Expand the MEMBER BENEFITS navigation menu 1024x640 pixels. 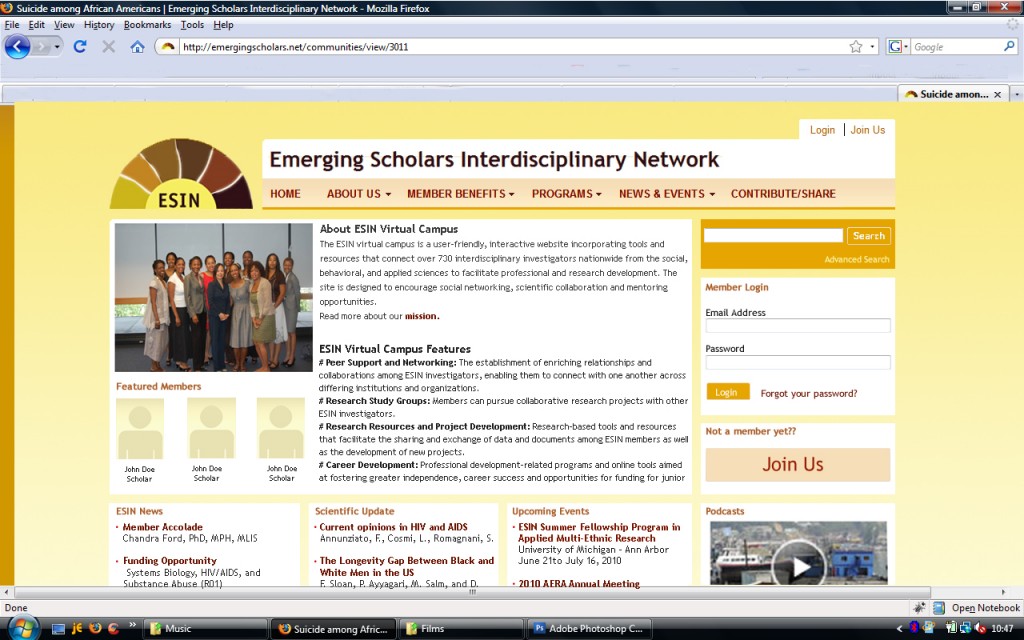[460, 194]
